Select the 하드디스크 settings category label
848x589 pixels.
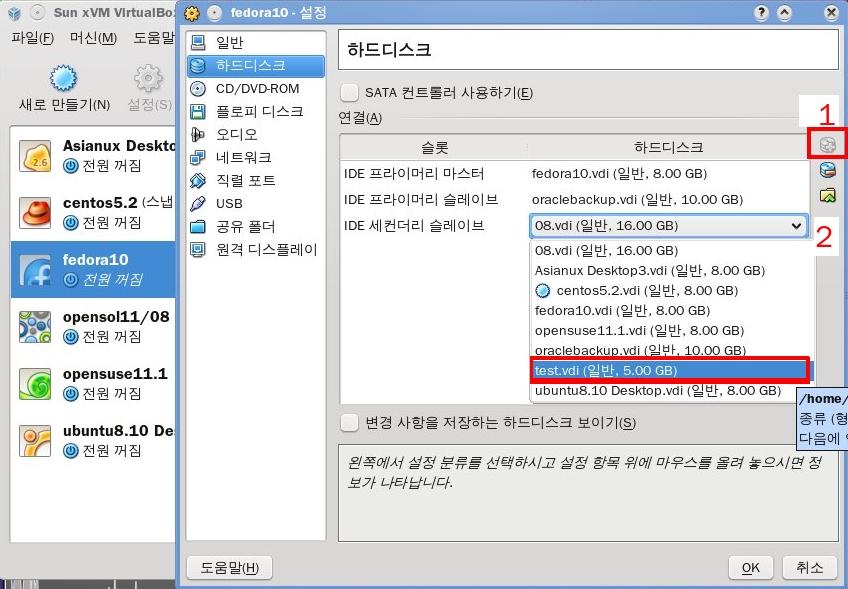coord(250,65)
